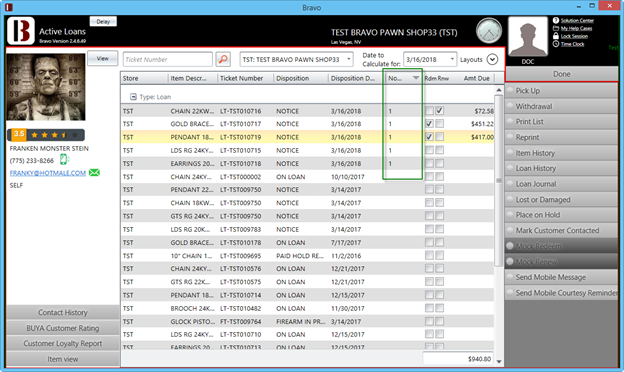Select the Withdrawal menu option
Screen dimensions: 624x372
tap(562, 106)
